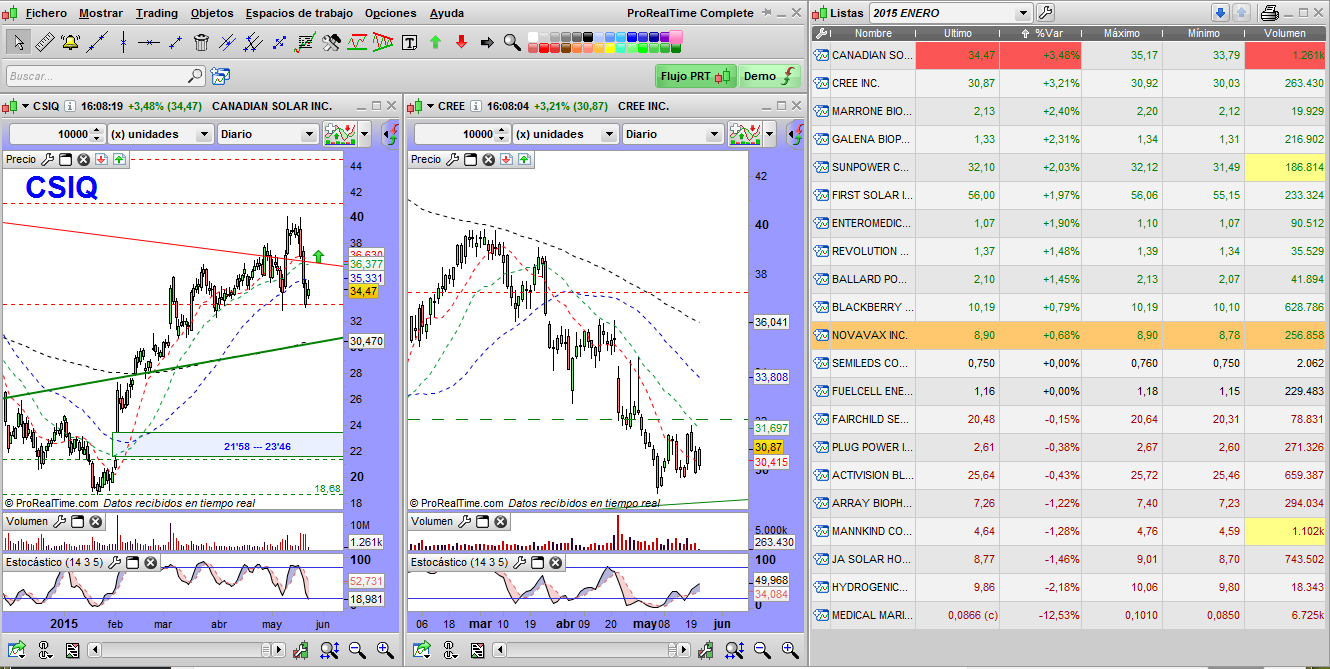Select FIRST SOLAR row in list

[1070, 195]
